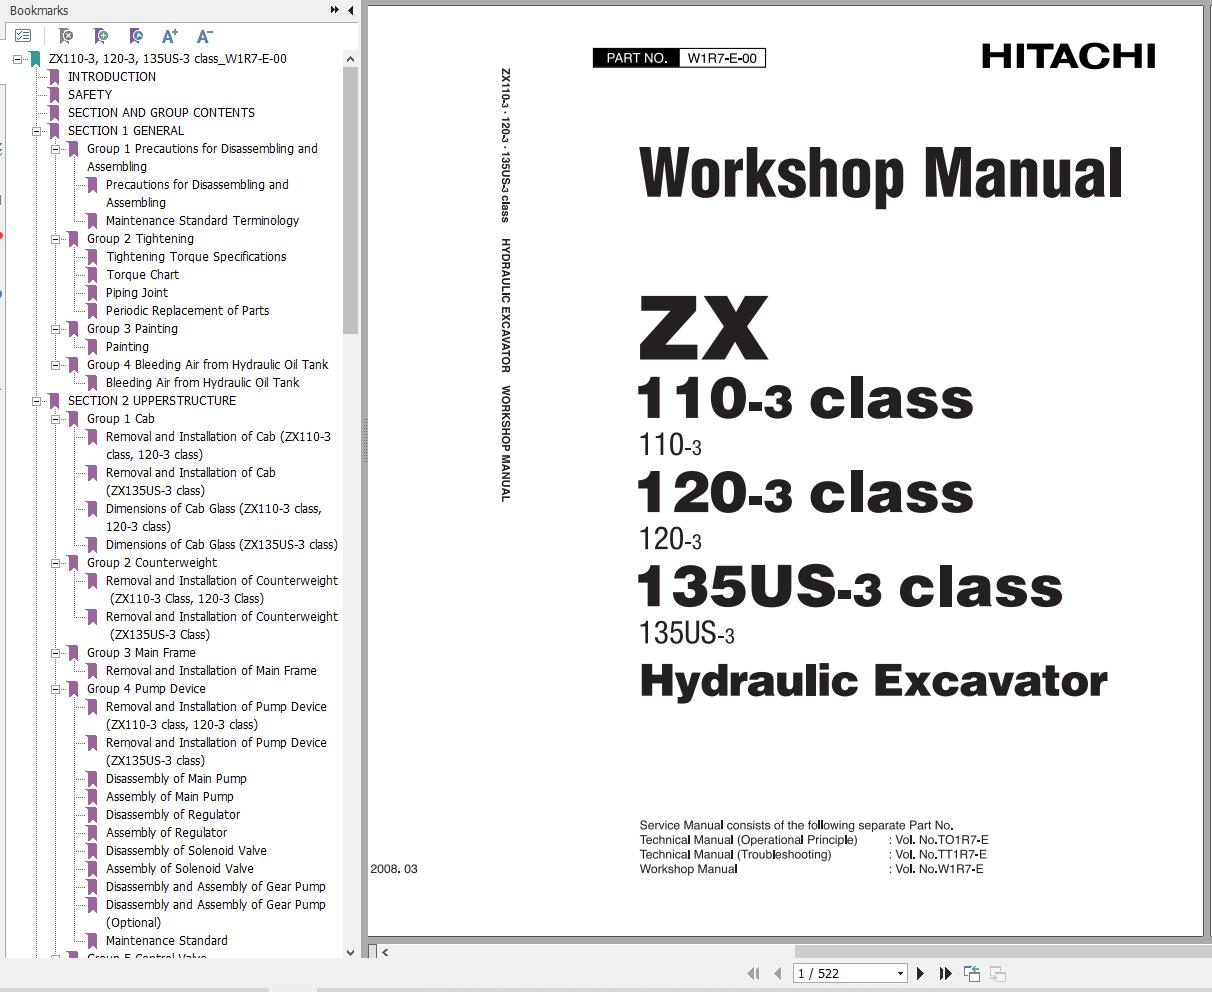Screen dimensions: 1212x992
Task: Click the bookmark icon beside Piping Joint
Action: (x=92, y=293)
